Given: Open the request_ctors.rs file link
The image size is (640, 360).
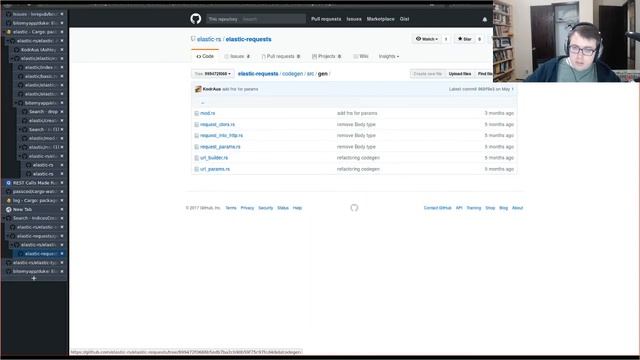Looking at the screenshot, I should 217,124.
